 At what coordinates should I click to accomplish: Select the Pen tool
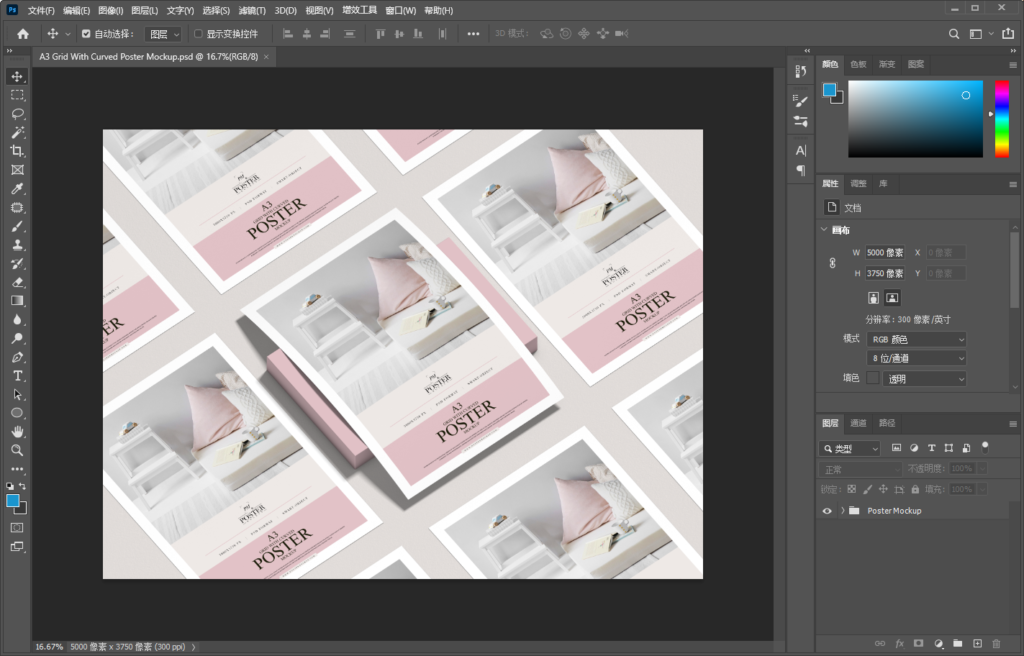(17, 357)
